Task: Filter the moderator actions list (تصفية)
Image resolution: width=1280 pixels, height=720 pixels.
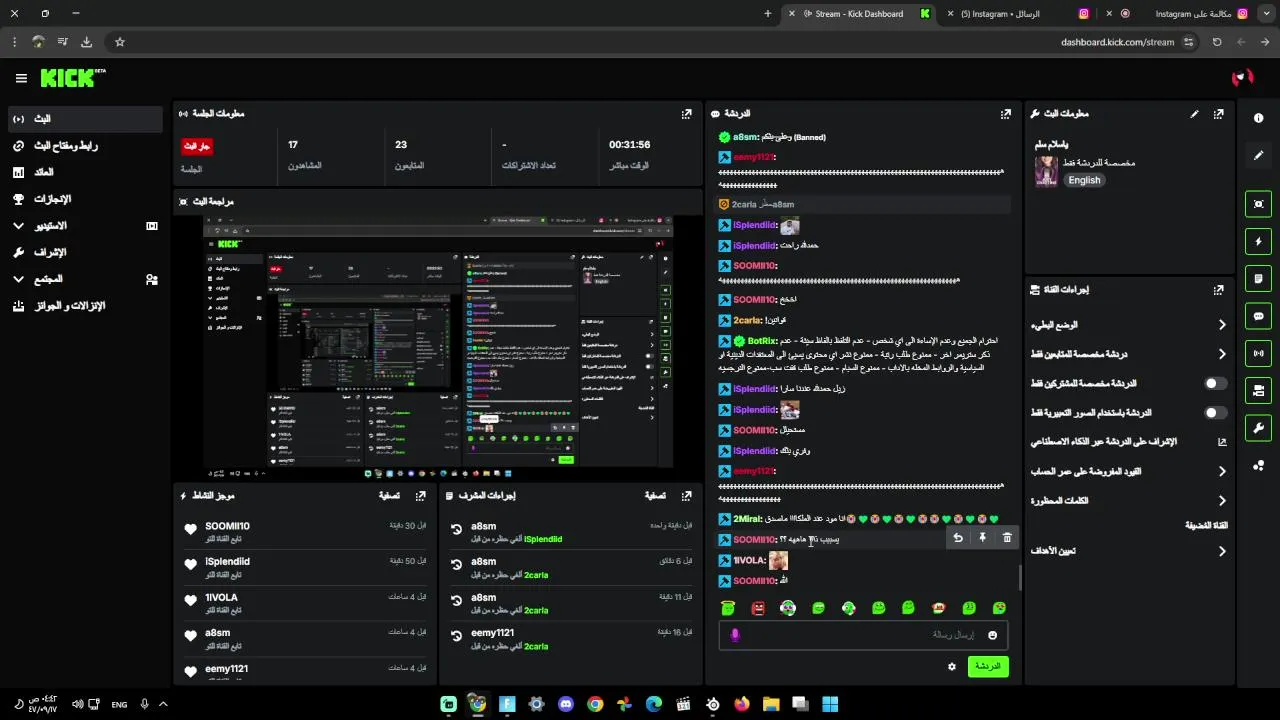Action: pyautogui.click(x=655, y=496)
